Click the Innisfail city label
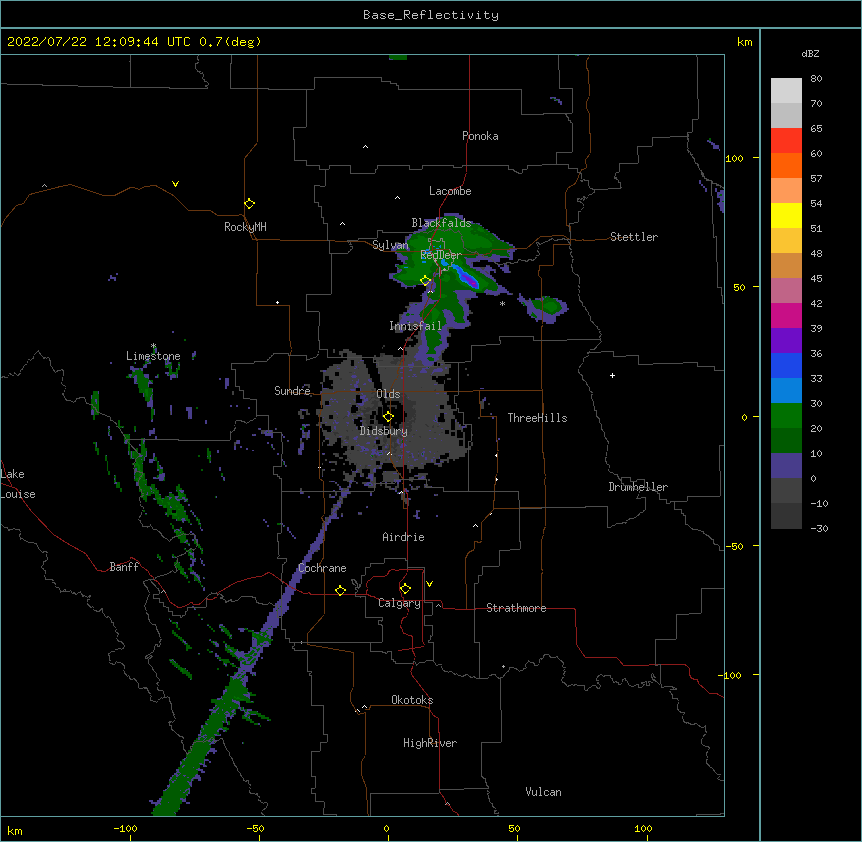The height and width of the screenshot is (842, 862). 415,326
